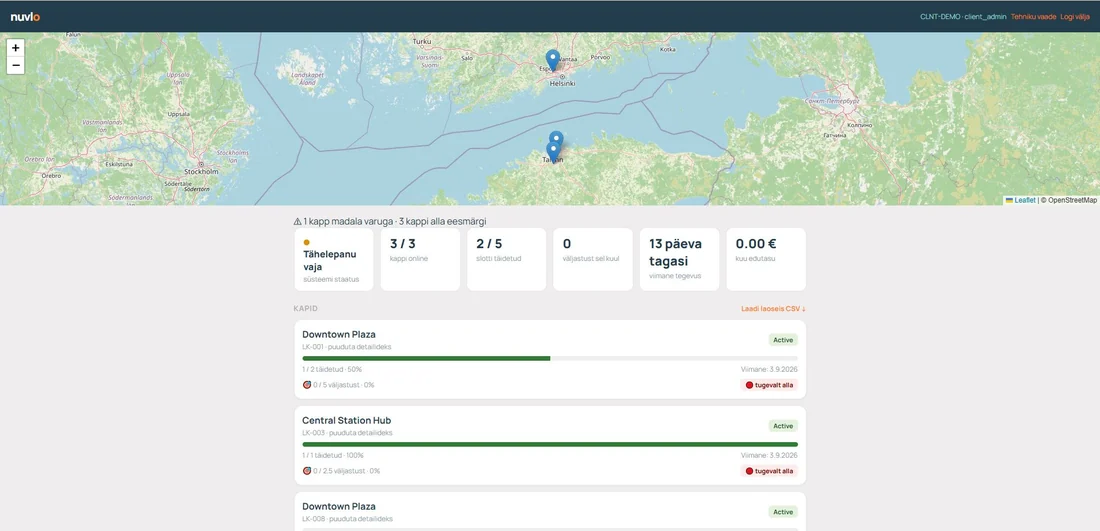Select the map pin near Espoo
The height and width of the screenshot is (531, 1100).
[x=553, y=60]
